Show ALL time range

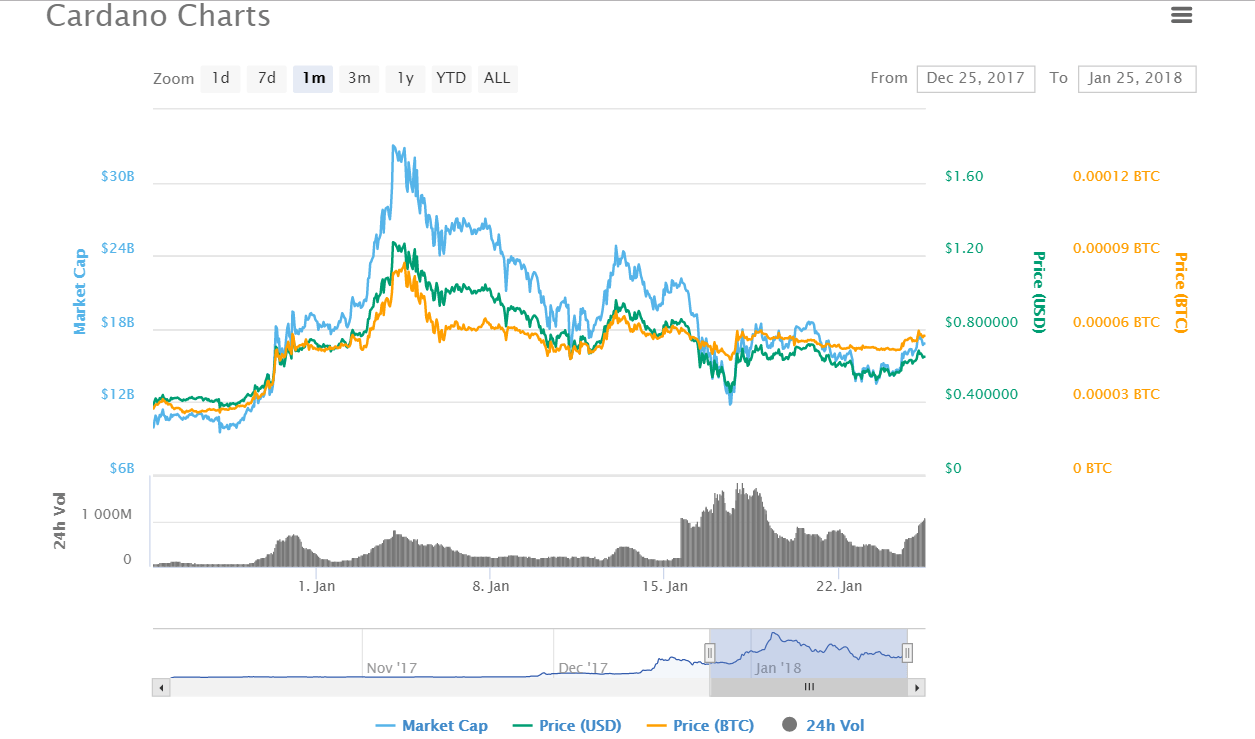pyautogui.click(x=497, y=78)
